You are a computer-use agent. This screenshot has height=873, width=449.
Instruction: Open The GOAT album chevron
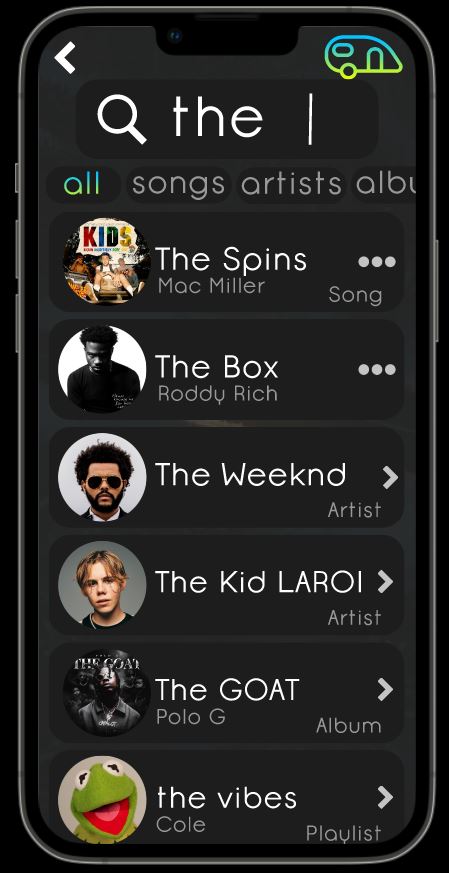pos(385,689)
